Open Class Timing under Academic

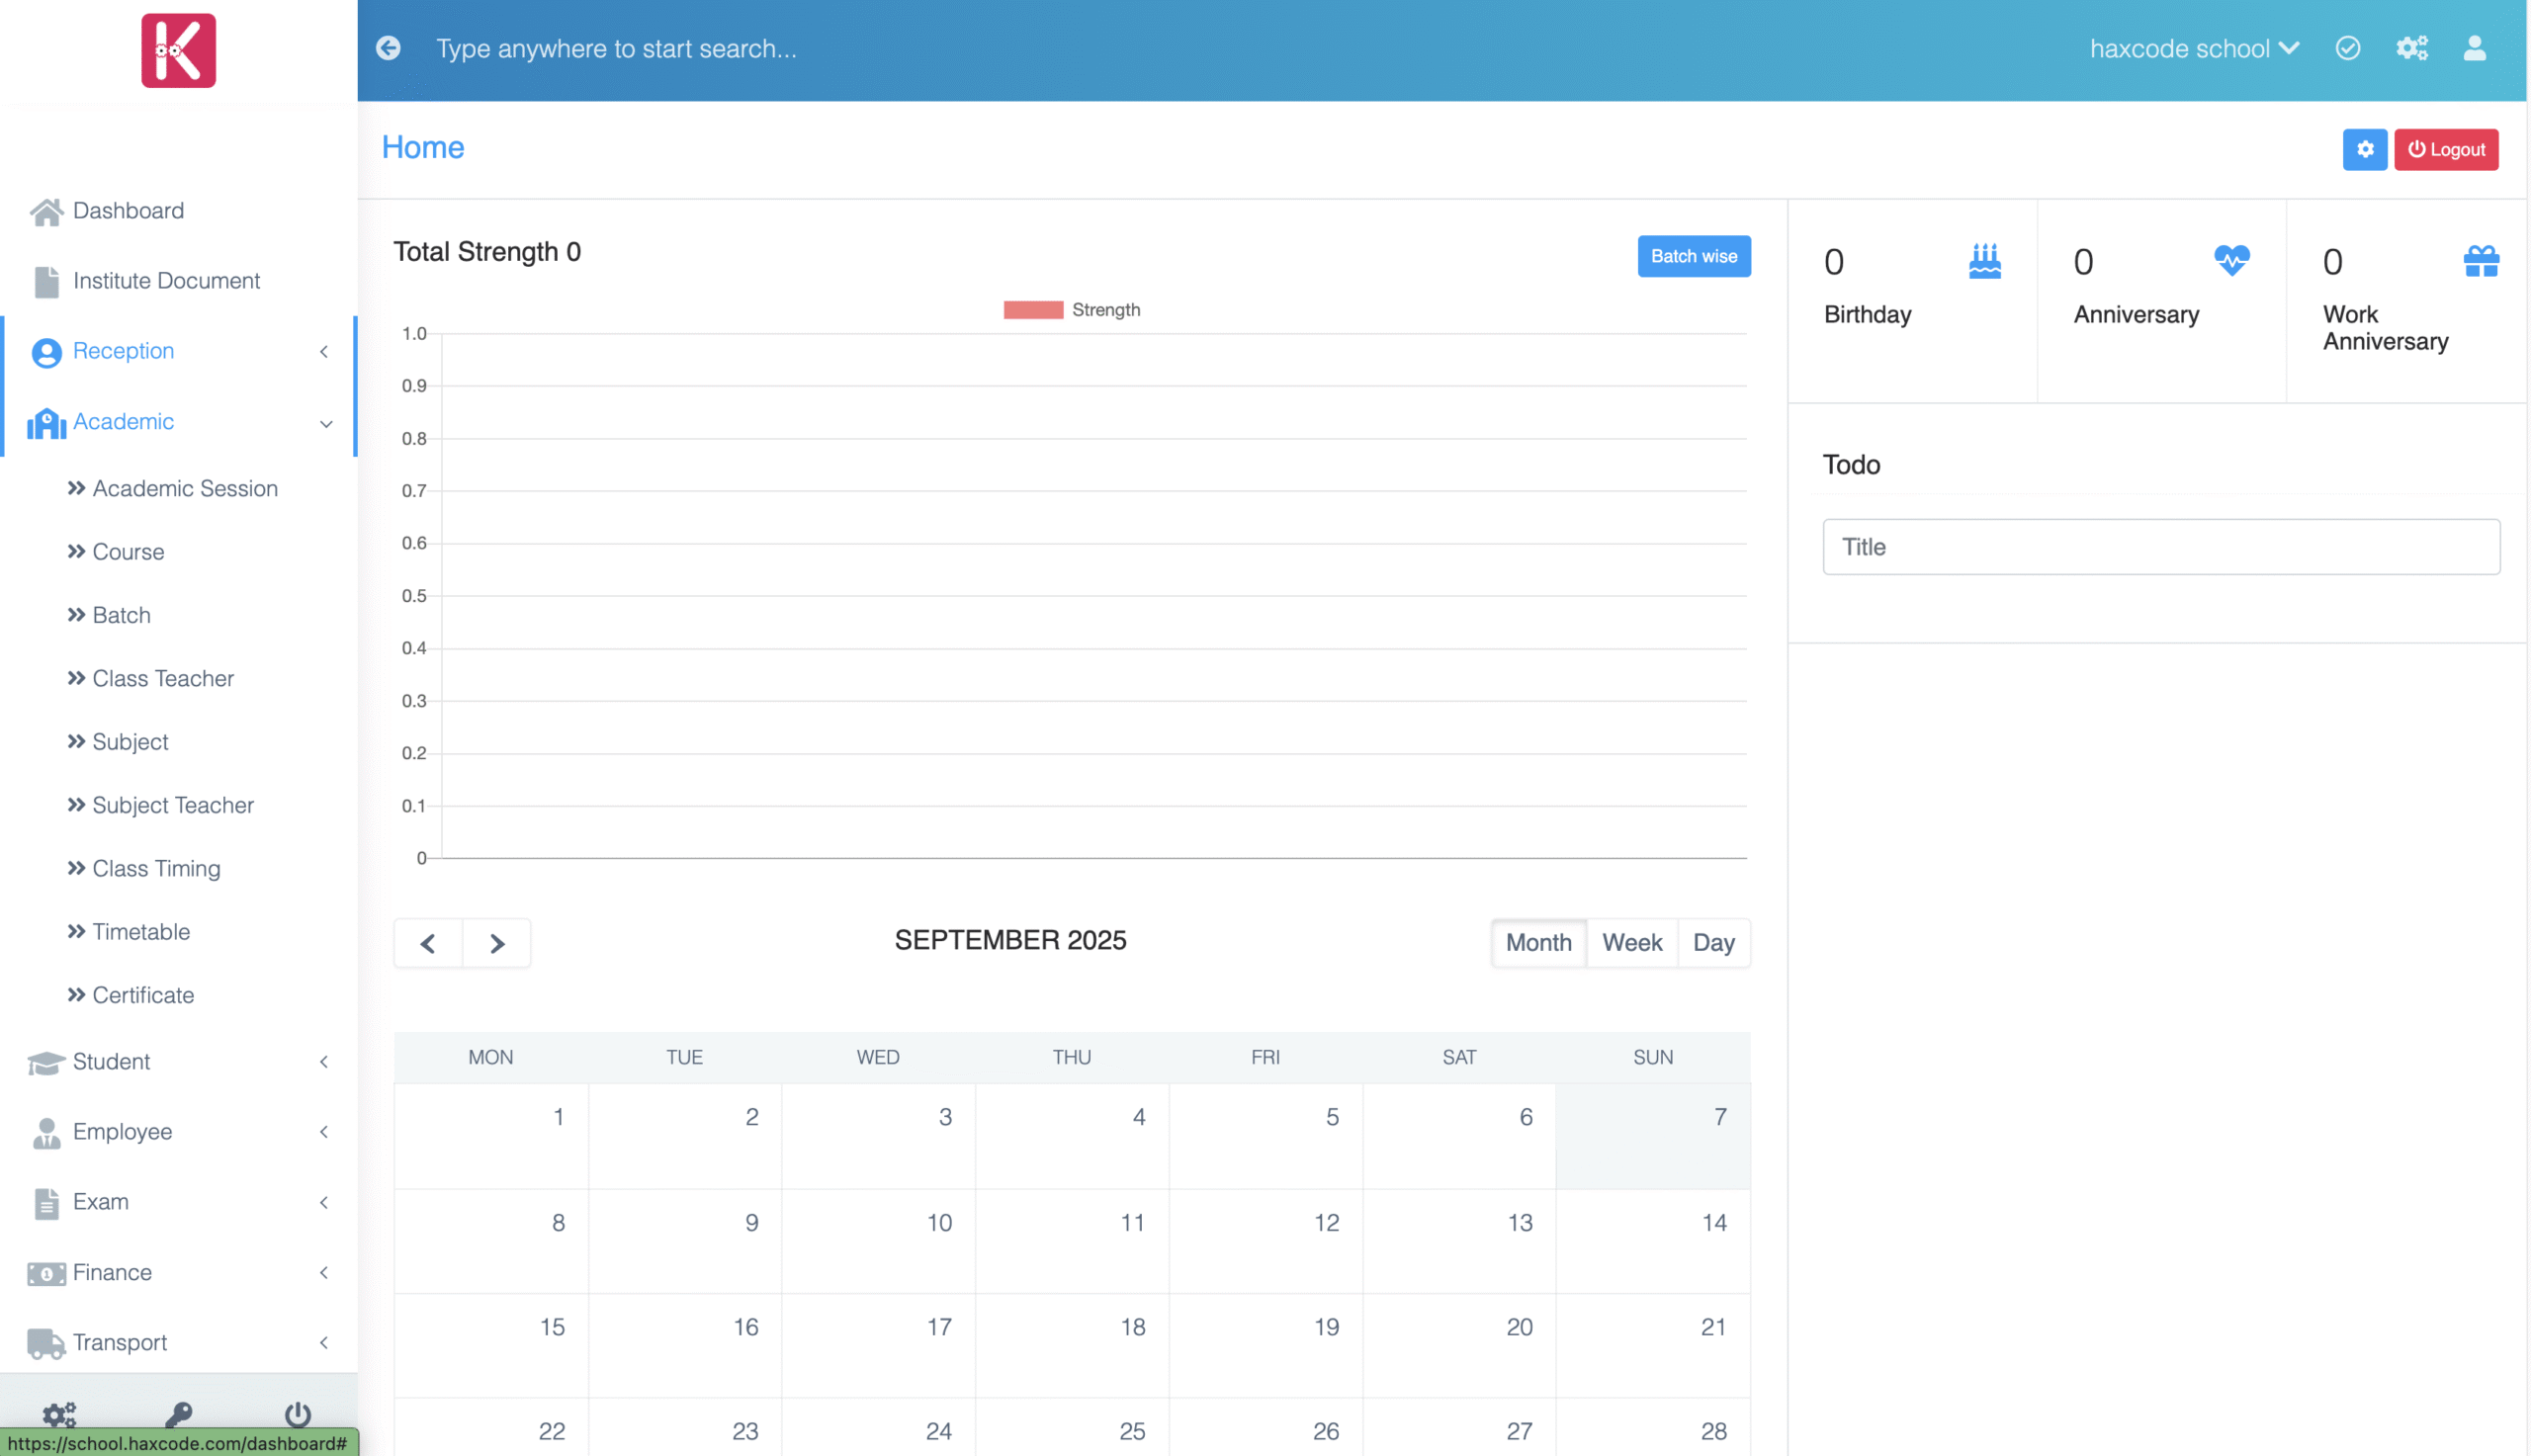click(x=155, y=868)
